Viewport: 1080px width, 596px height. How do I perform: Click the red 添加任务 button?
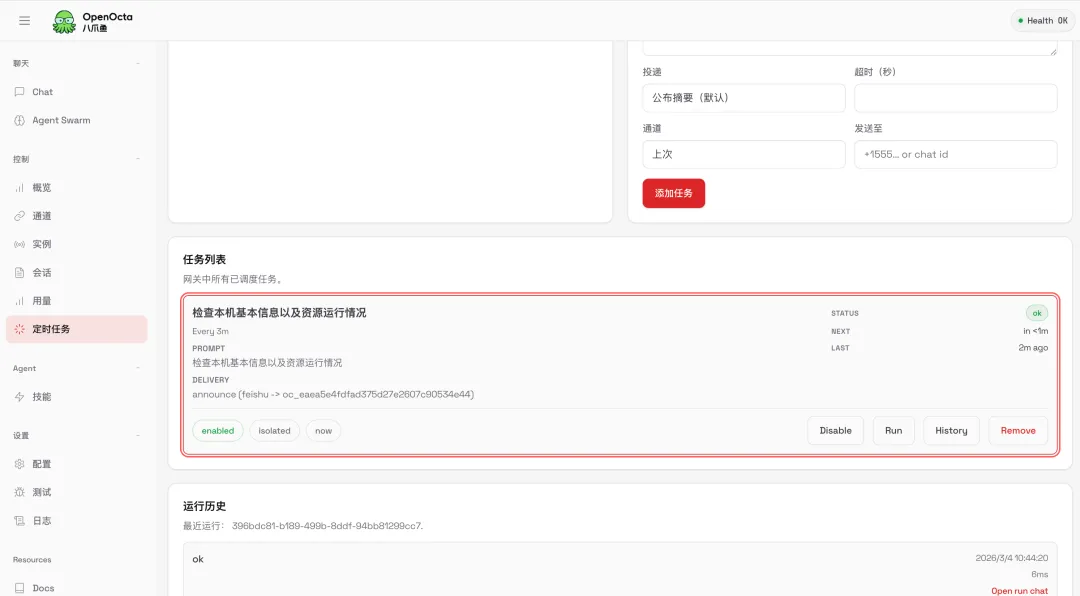point(673,193)
